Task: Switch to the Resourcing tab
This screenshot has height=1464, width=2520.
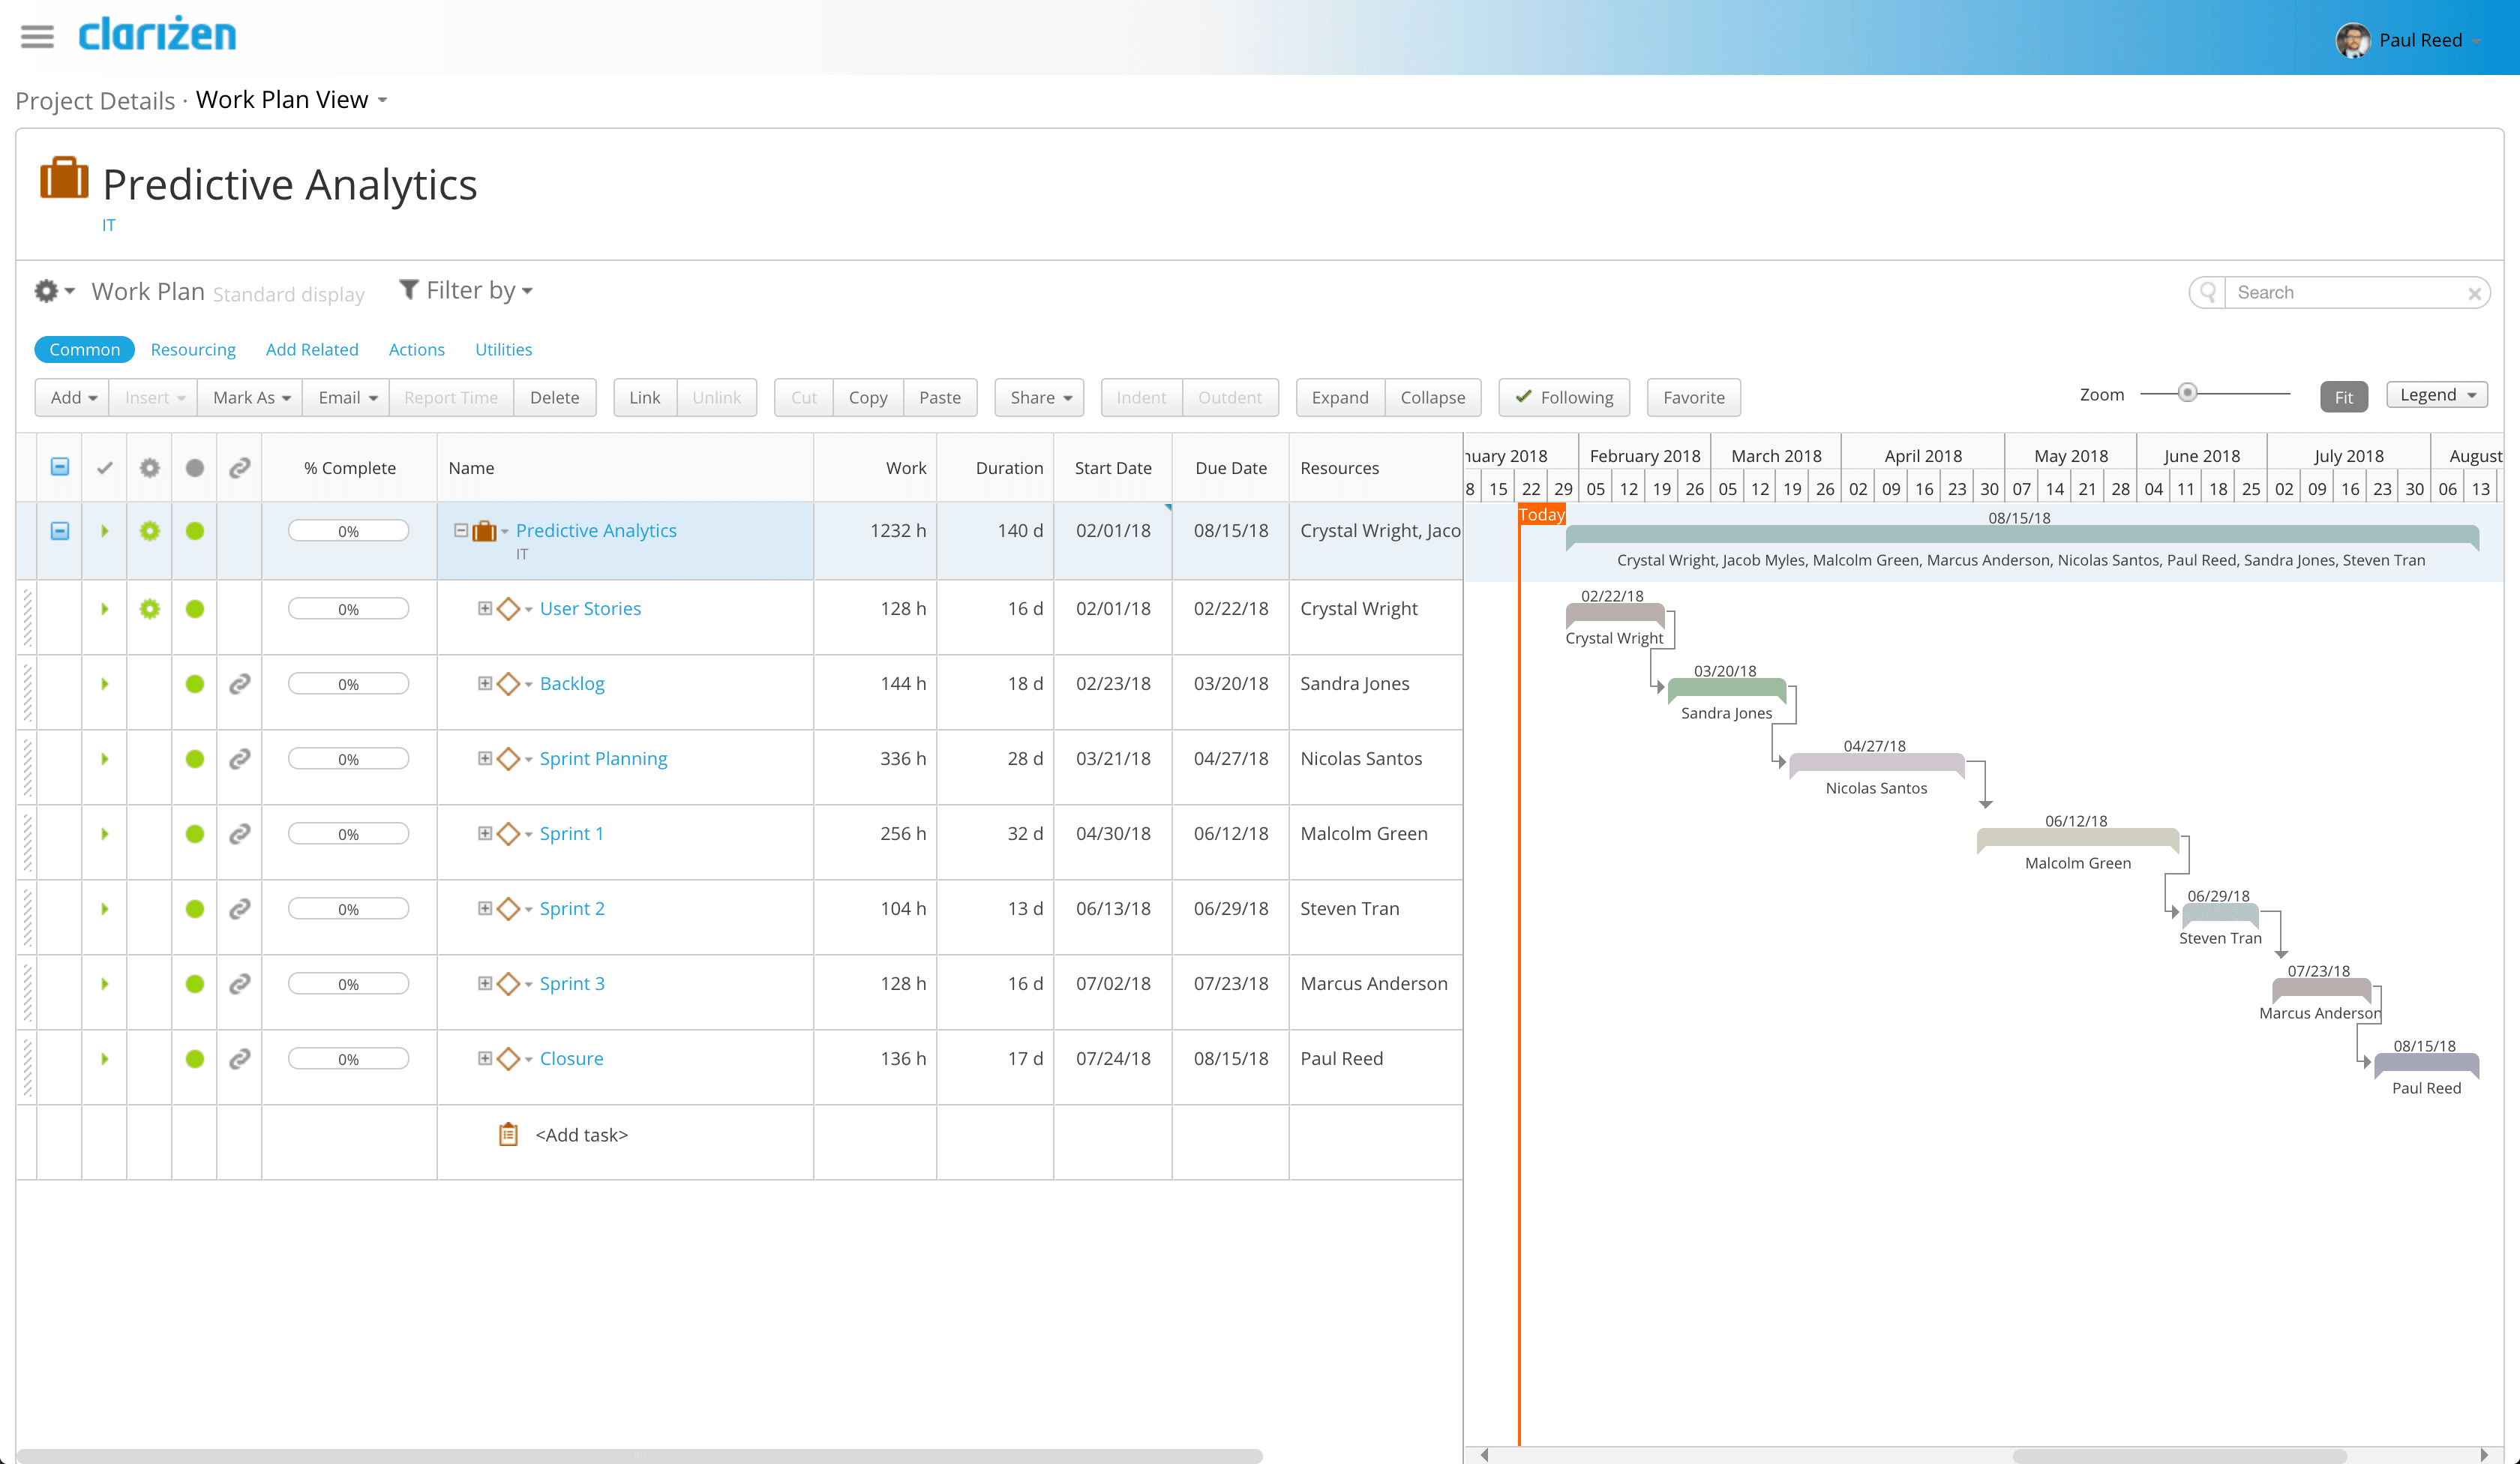Action: (x=193, y=349)
